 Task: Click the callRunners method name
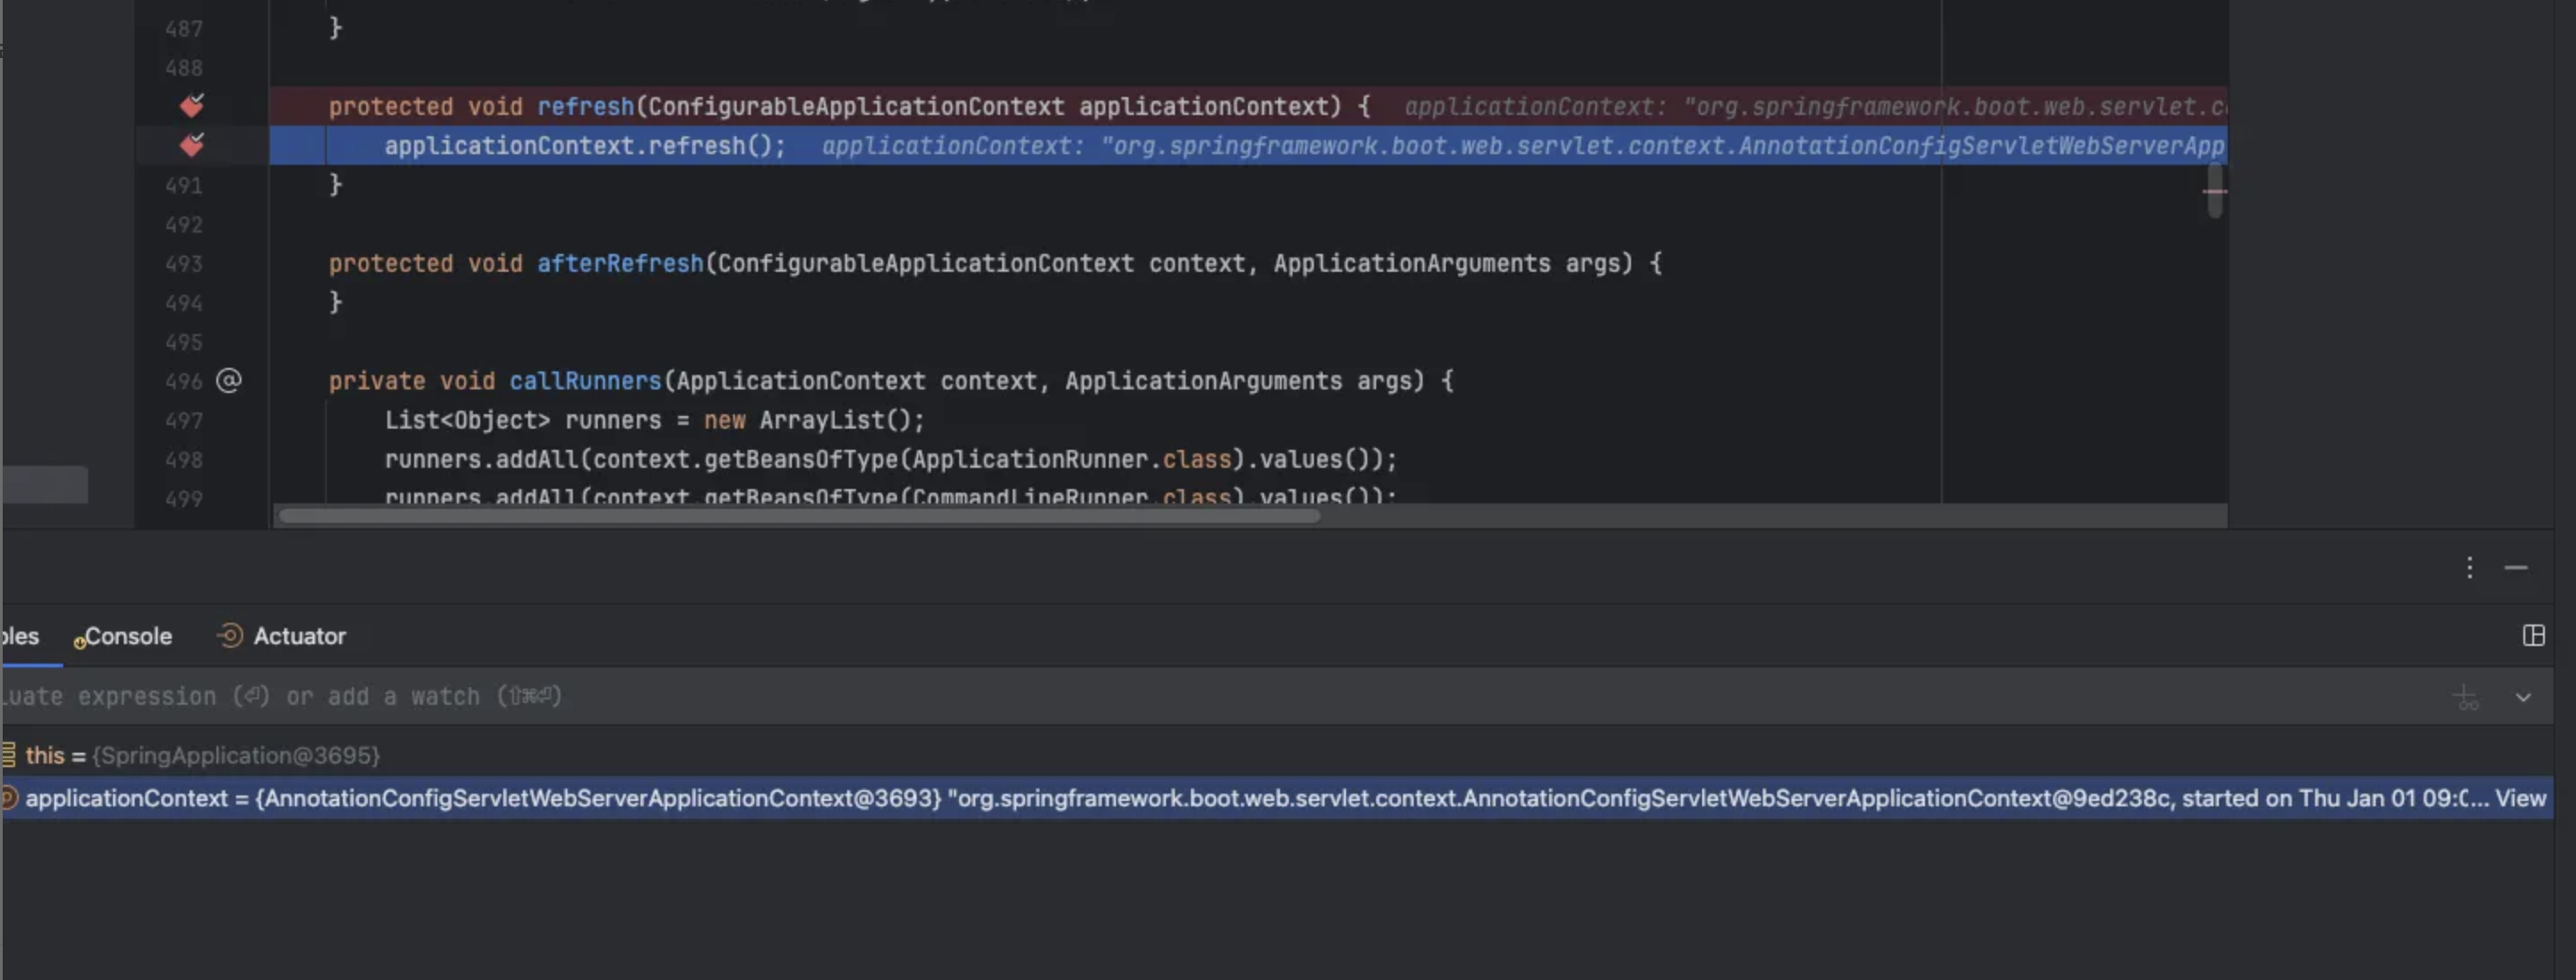(585, 381)
